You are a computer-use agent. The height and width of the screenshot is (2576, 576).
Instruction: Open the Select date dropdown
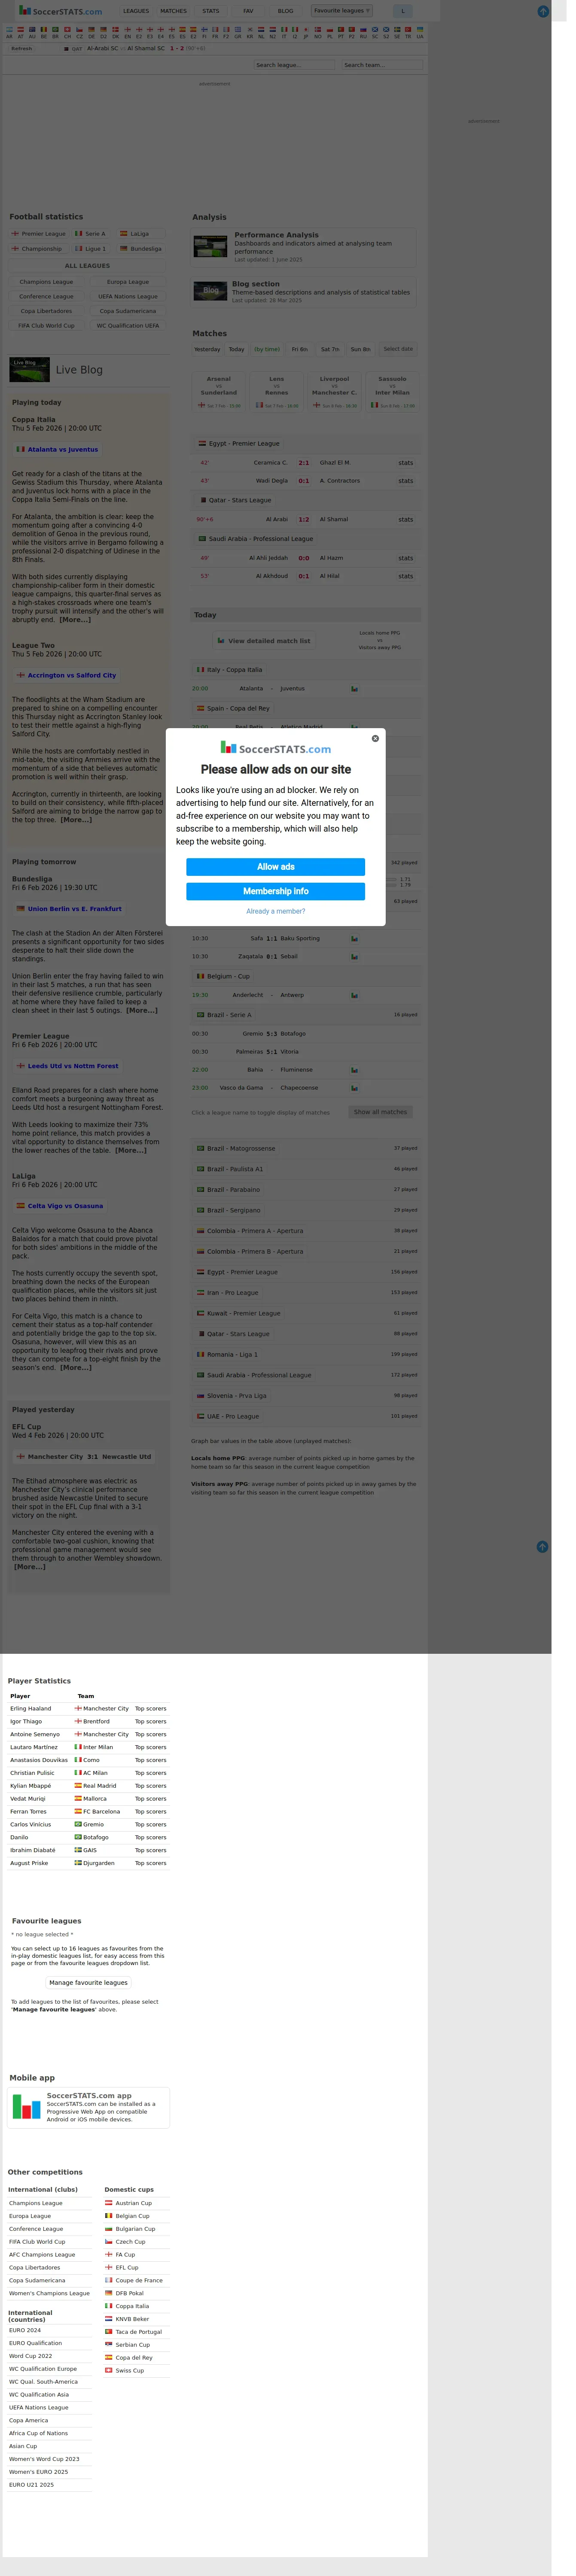click(398, 350)
